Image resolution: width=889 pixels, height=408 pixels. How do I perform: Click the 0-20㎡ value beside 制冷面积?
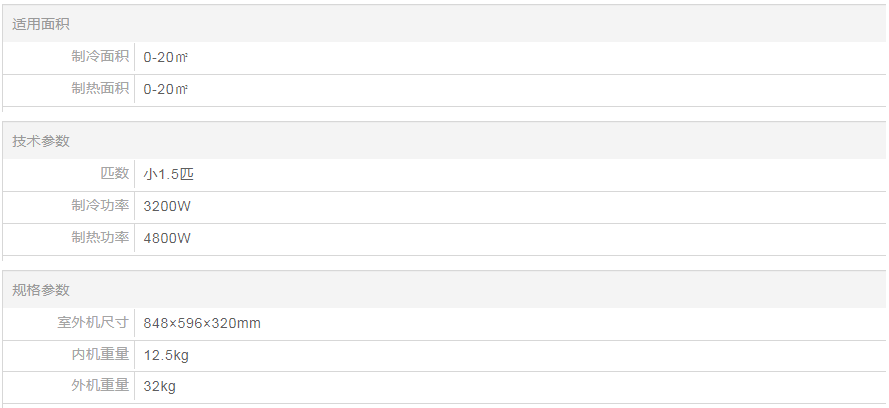(x=166, y=58)
